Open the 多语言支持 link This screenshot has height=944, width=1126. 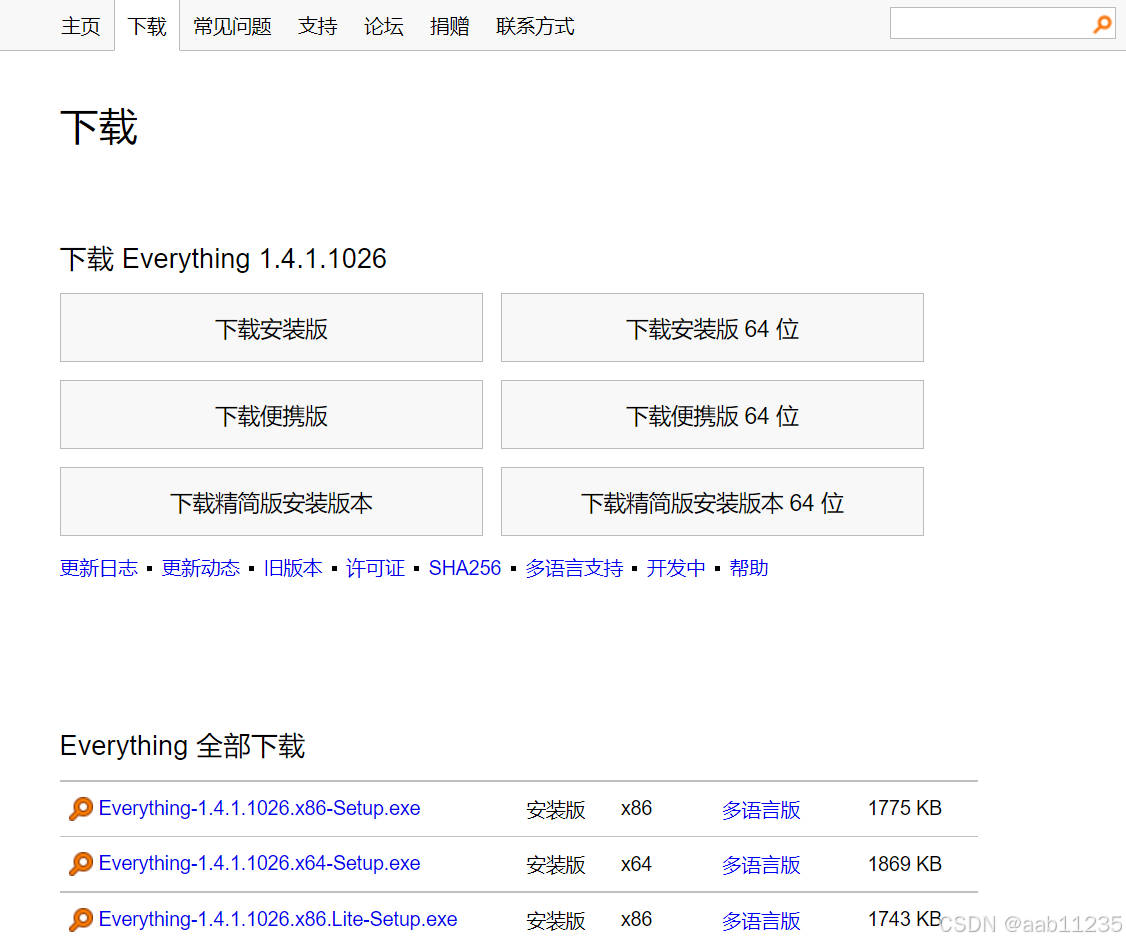574,568
